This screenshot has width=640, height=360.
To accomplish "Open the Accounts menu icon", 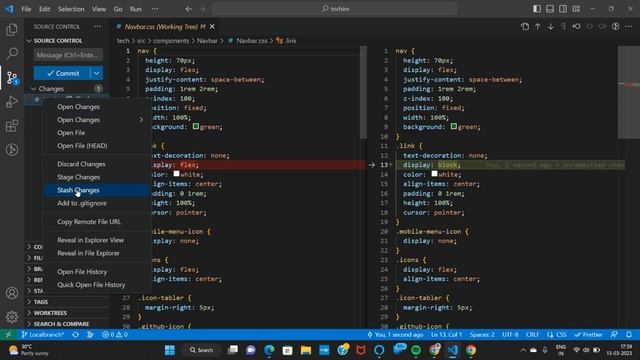I will pos(12,293).
